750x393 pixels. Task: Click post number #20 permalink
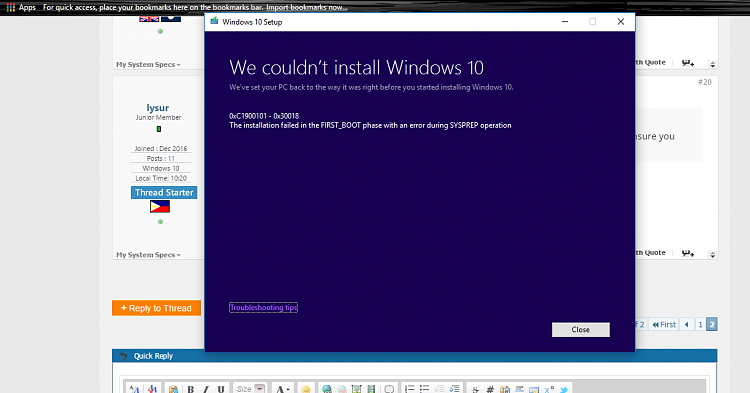tap(705, 82)
